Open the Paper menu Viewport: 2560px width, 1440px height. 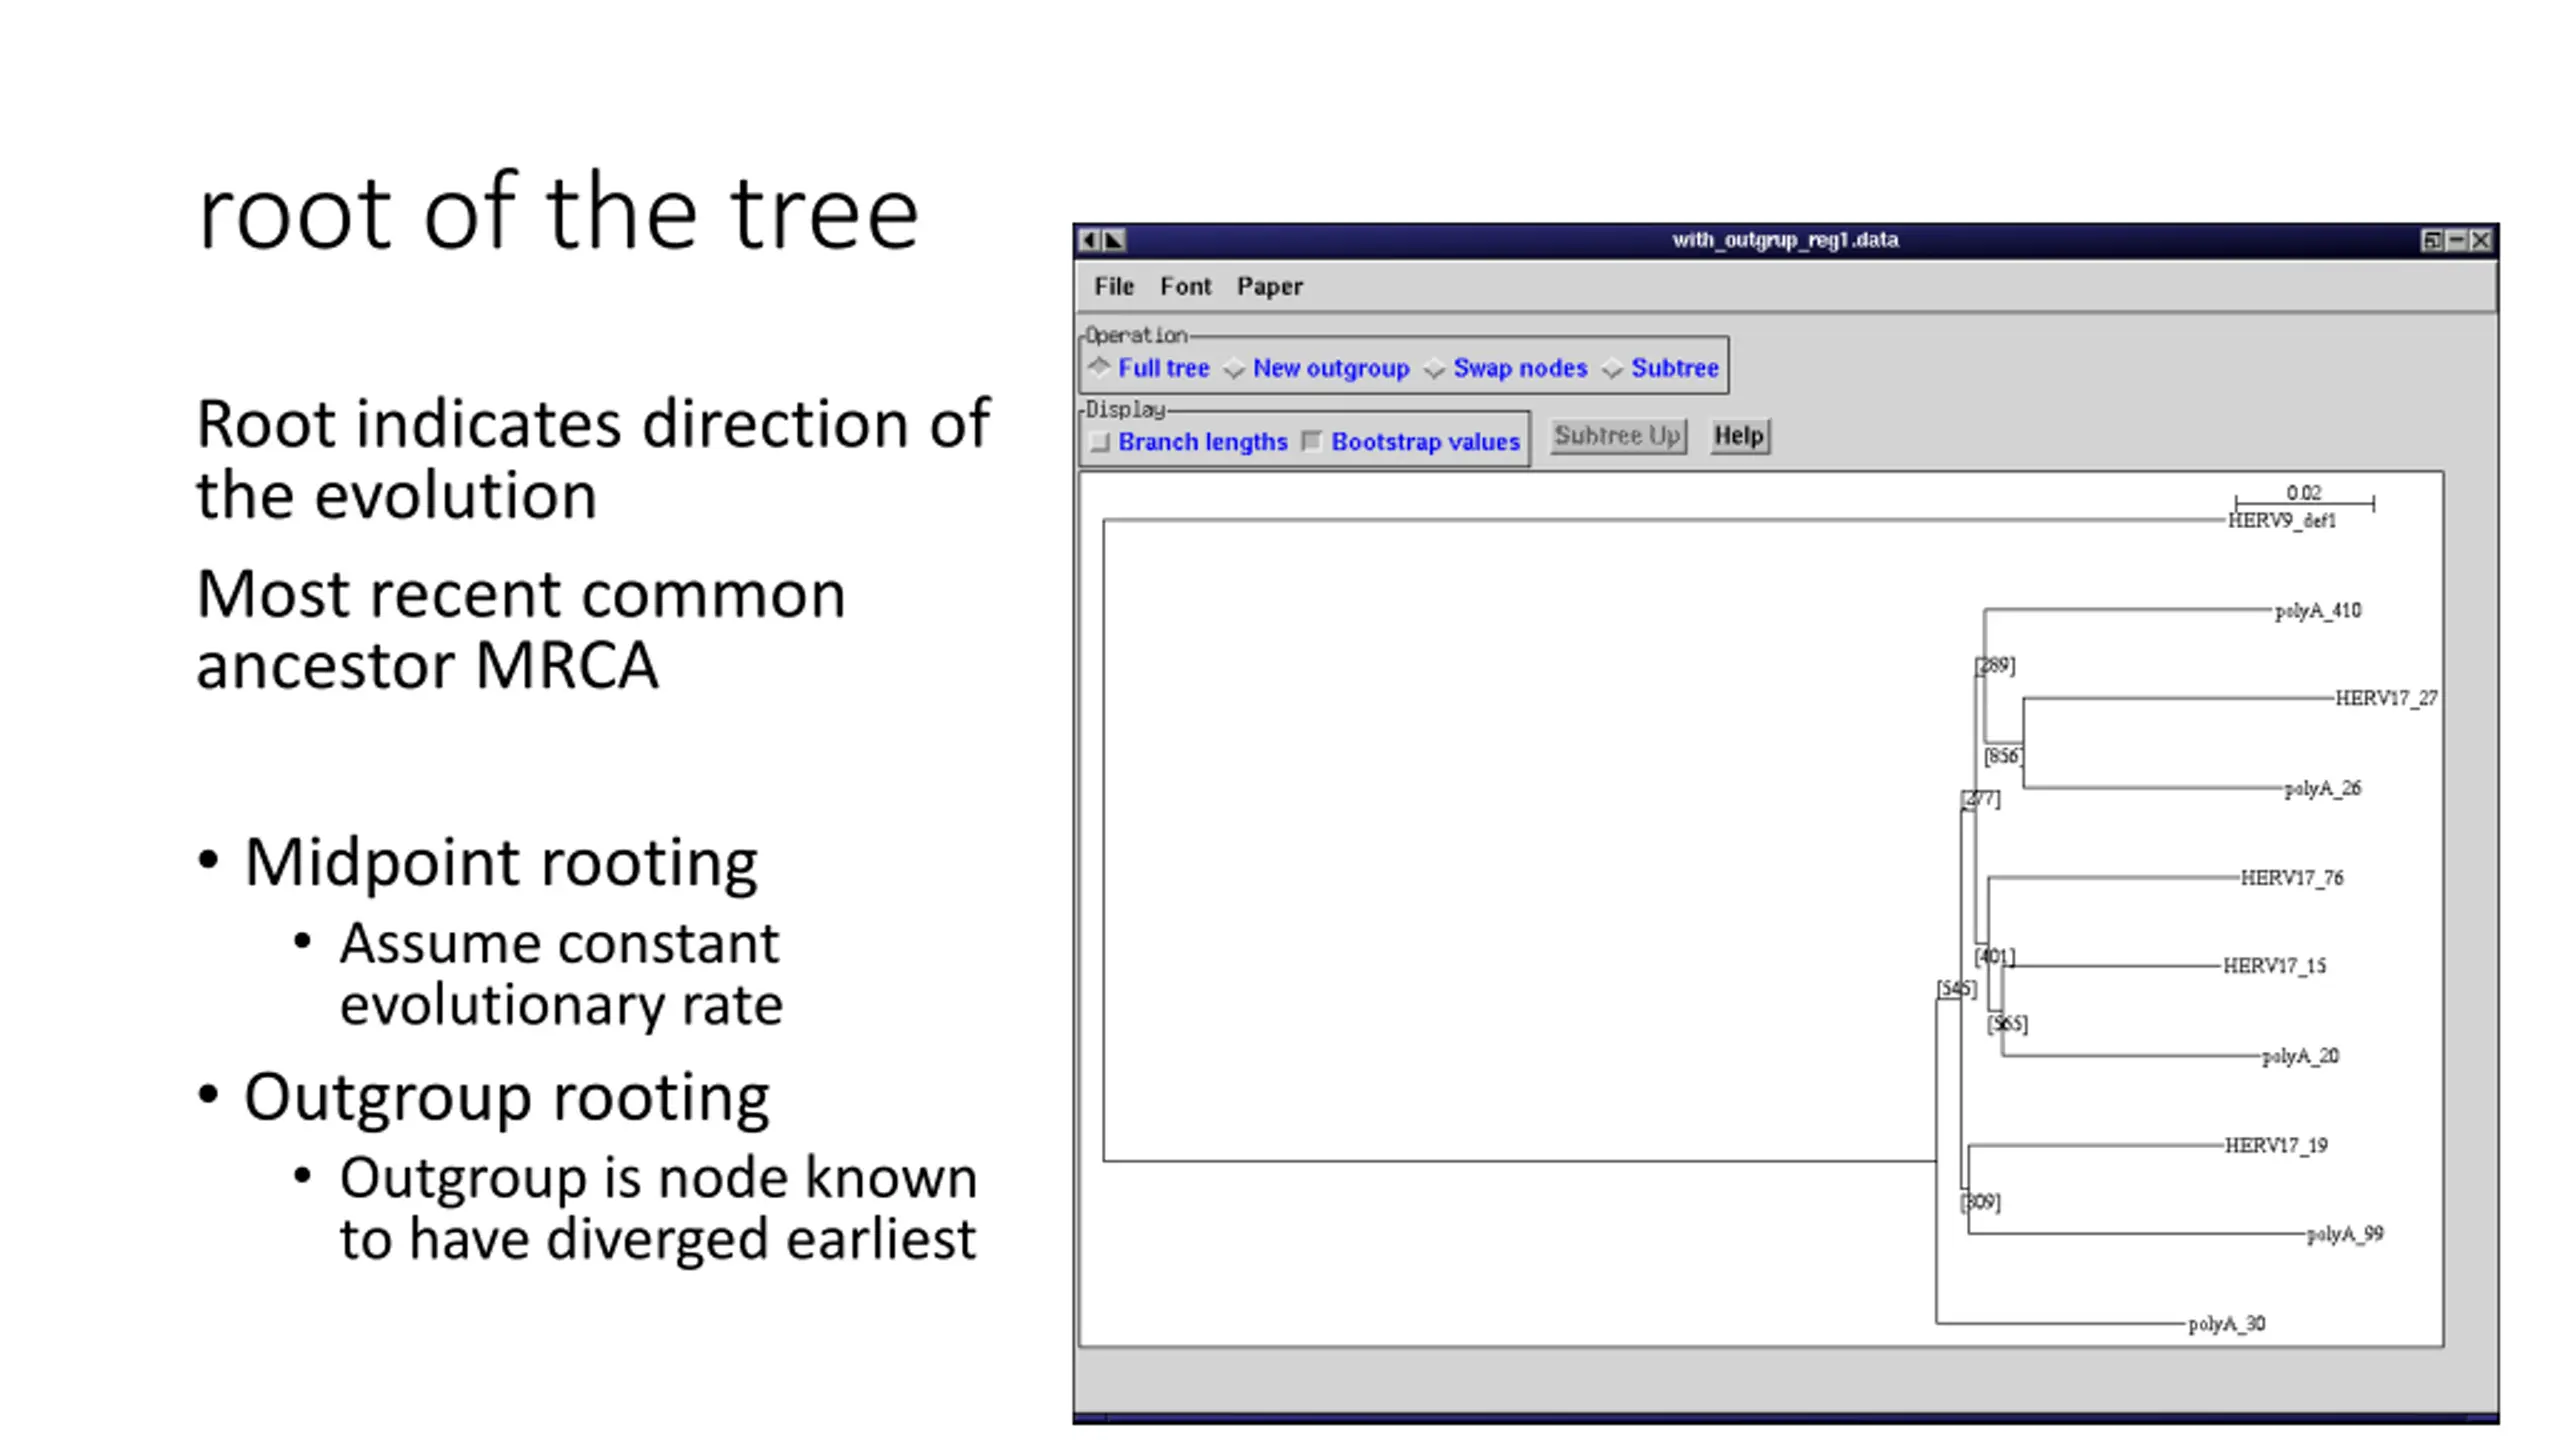tap(1269, 286)
